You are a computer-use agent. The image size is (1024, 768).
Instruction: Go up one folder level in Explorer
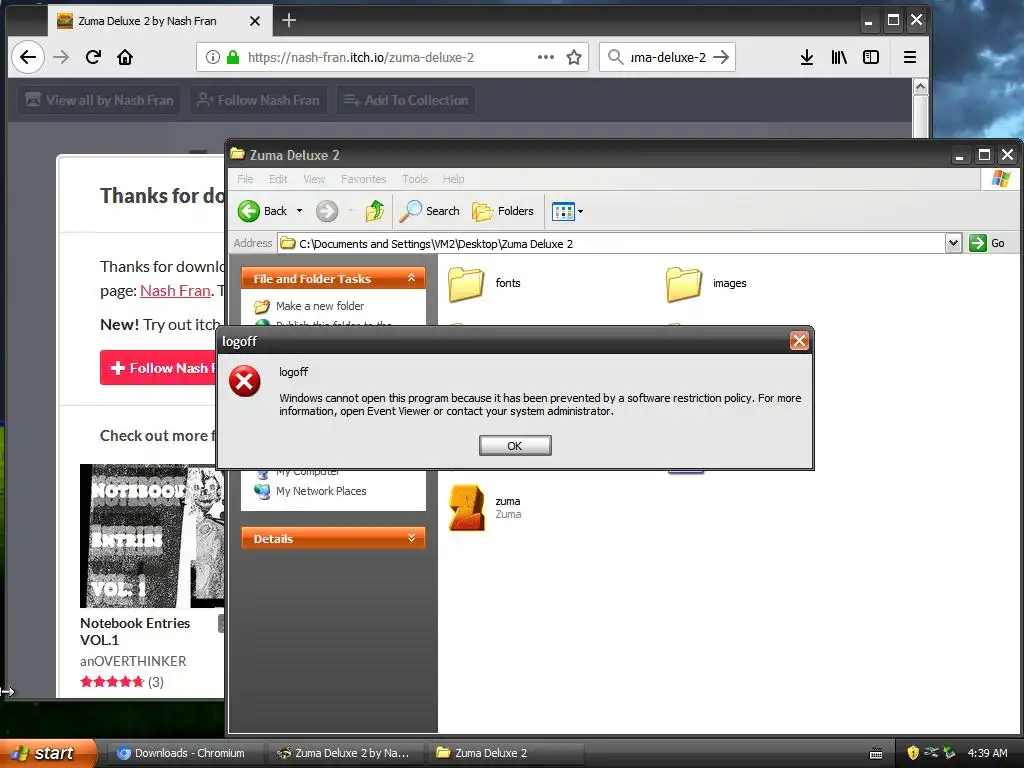click(375, 211)
